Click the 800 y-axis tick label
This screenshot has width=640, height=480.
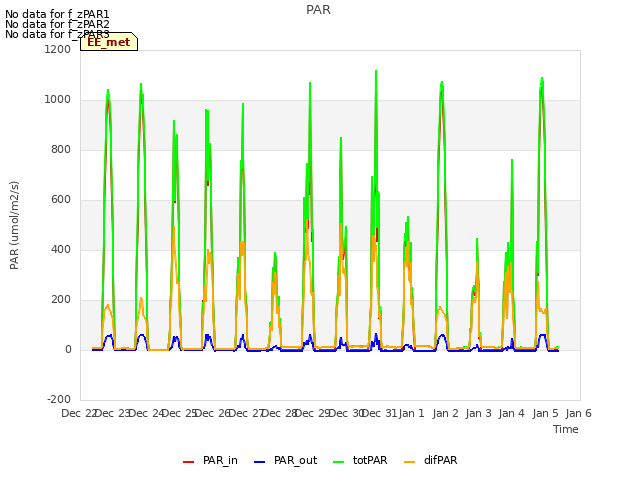[x=61, y=149]
